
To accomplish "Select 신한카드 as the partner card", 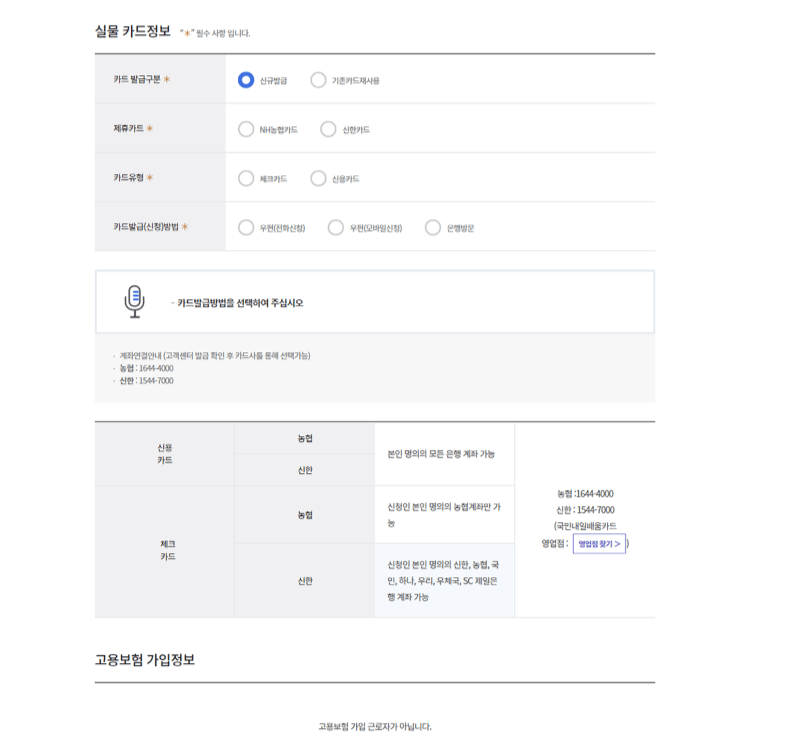I will click(x=330, y=128).
